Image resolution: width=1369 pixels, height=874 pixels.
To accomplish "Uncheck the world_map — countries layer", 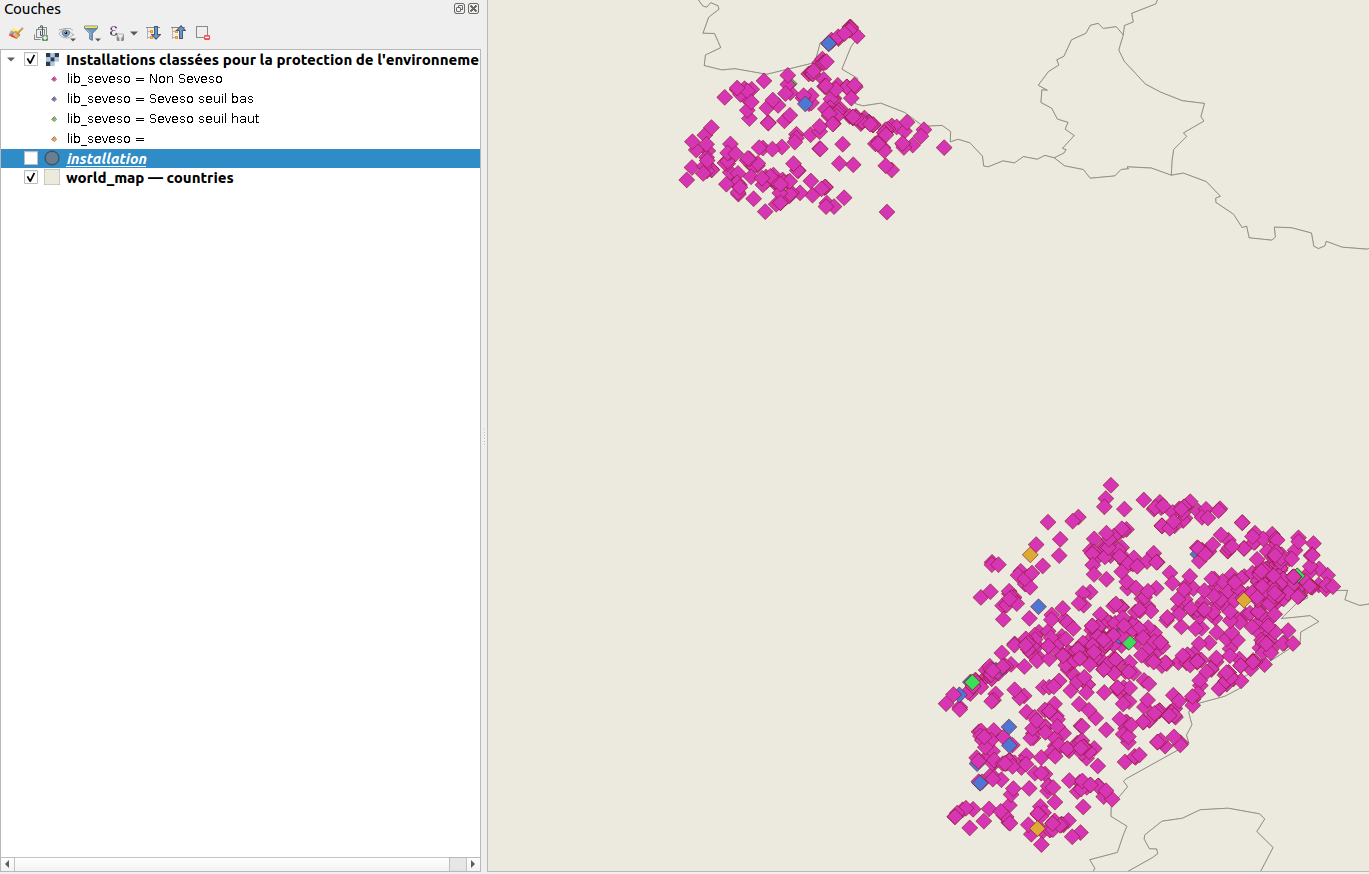I will pyautogui.click(x=30, y=177).
